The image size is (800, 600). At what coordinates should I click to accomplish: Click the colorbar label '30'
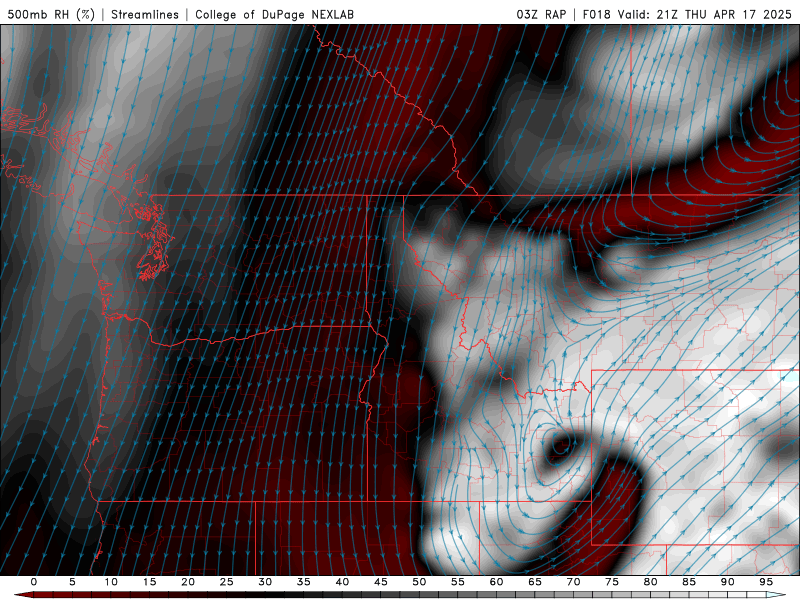point(265,582)
